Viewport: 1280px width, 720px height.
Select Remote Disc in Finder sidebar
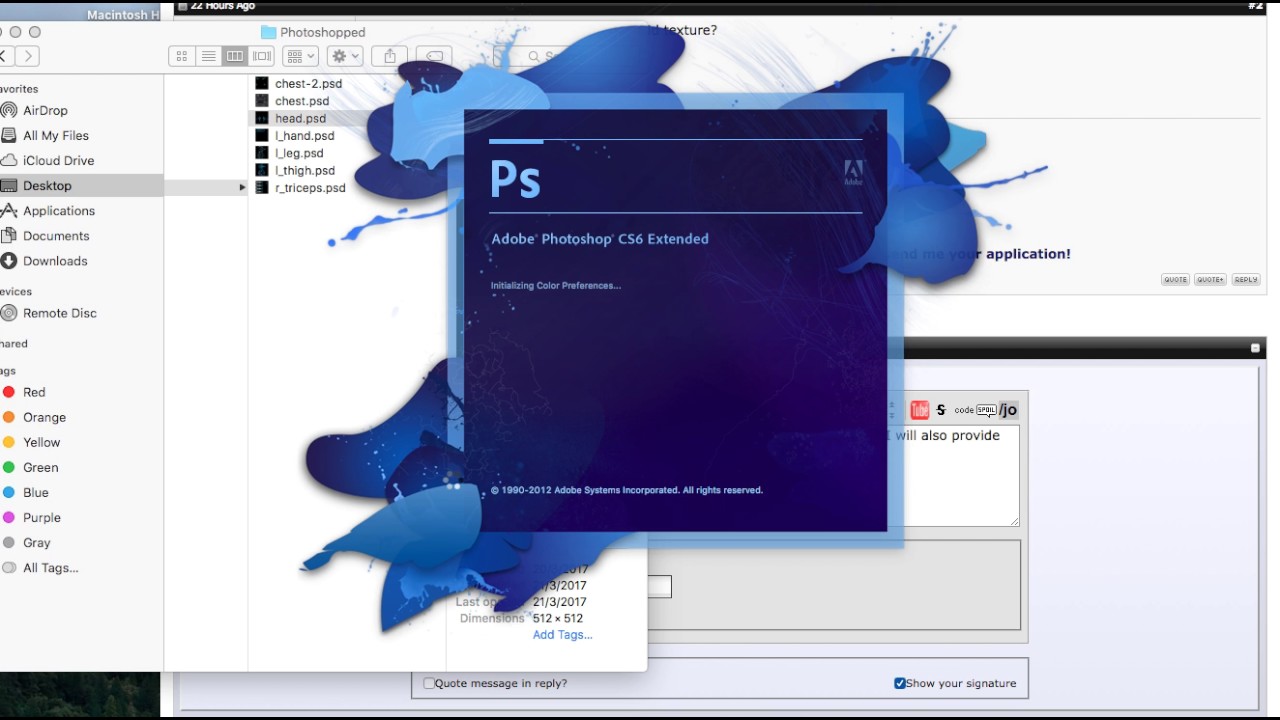(59, 313)
